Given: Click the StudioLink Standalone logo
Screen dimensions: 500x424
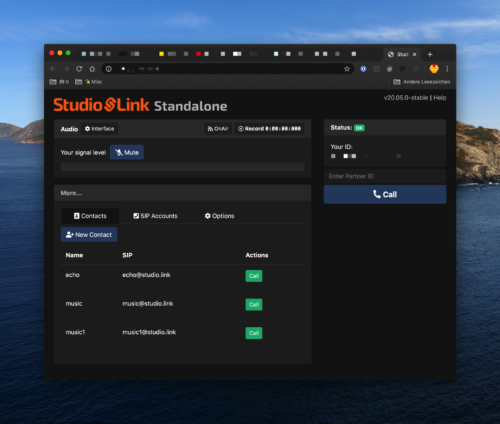Looking at the screenshot, I should pos(140,105).
